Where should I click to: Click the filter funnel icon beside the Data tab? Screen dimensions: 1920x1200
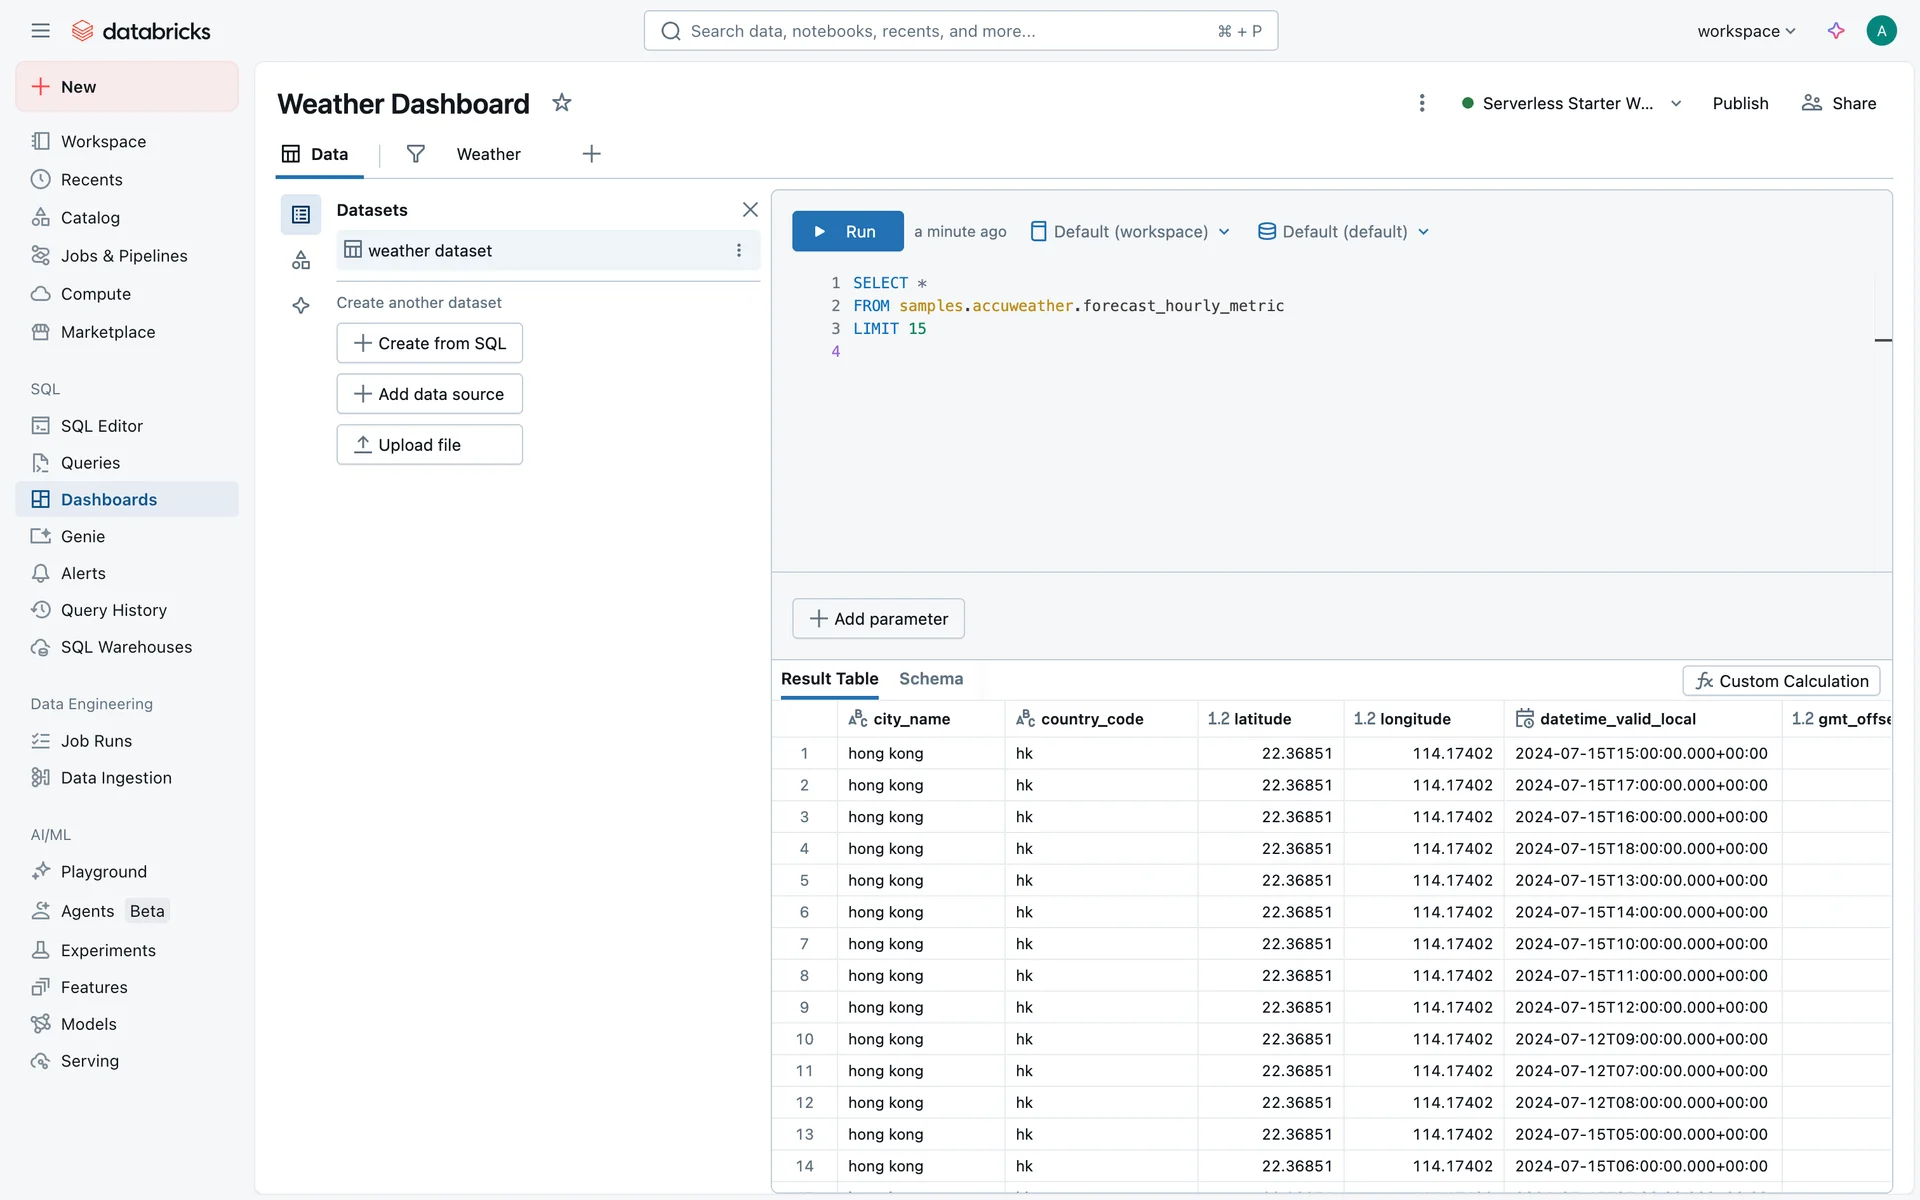tap(416, 154)
